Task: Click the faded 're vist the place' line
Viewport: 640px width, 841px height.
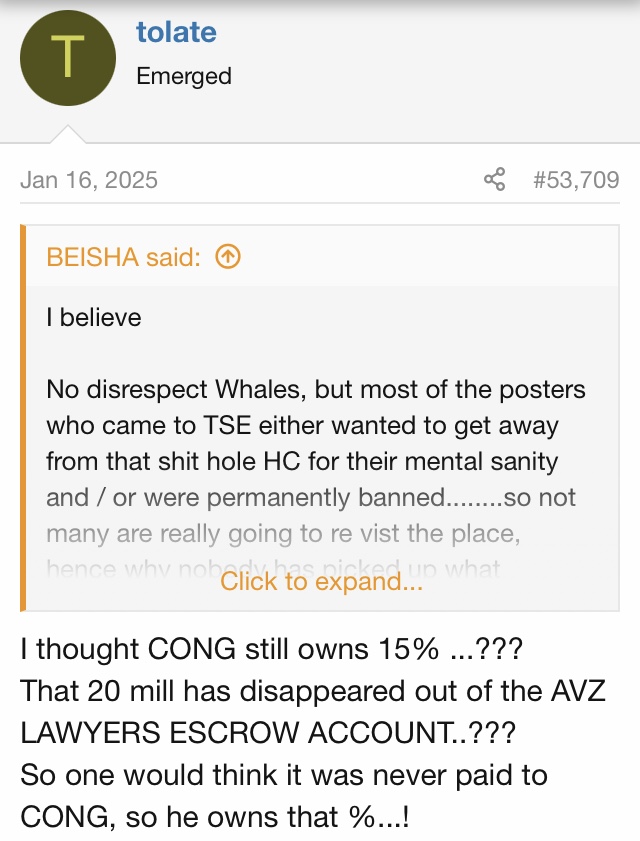Action: (283, 534)
